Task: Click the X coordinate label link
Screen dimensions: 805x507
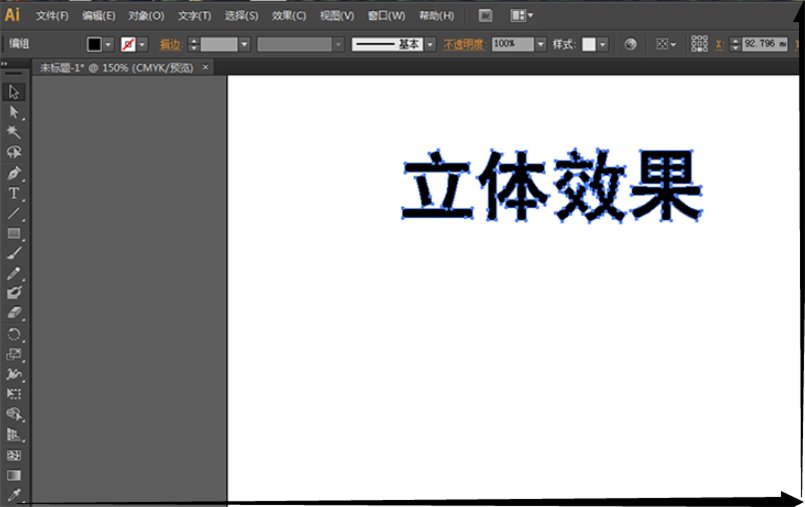Action: 719,45
